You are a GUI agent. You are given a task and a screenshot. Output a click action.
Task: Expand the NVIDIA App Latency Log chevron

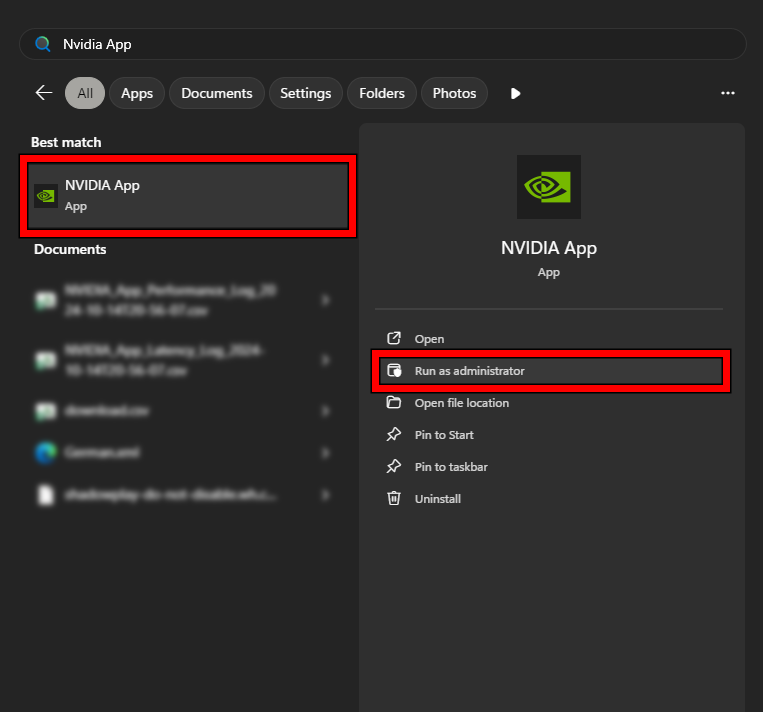point(325,358)
